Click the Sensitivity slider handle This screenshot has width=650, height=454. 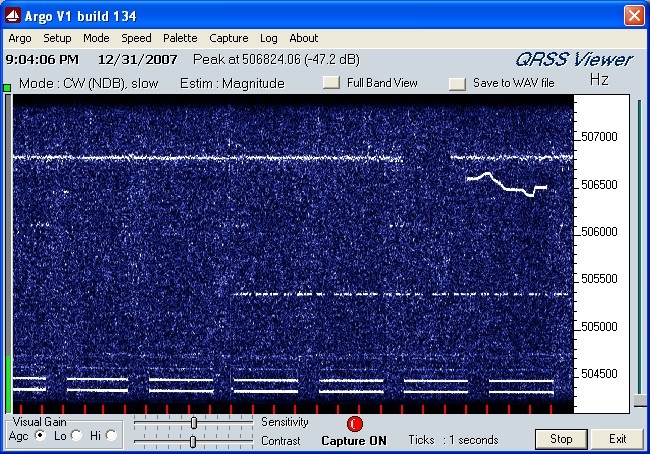194,423
